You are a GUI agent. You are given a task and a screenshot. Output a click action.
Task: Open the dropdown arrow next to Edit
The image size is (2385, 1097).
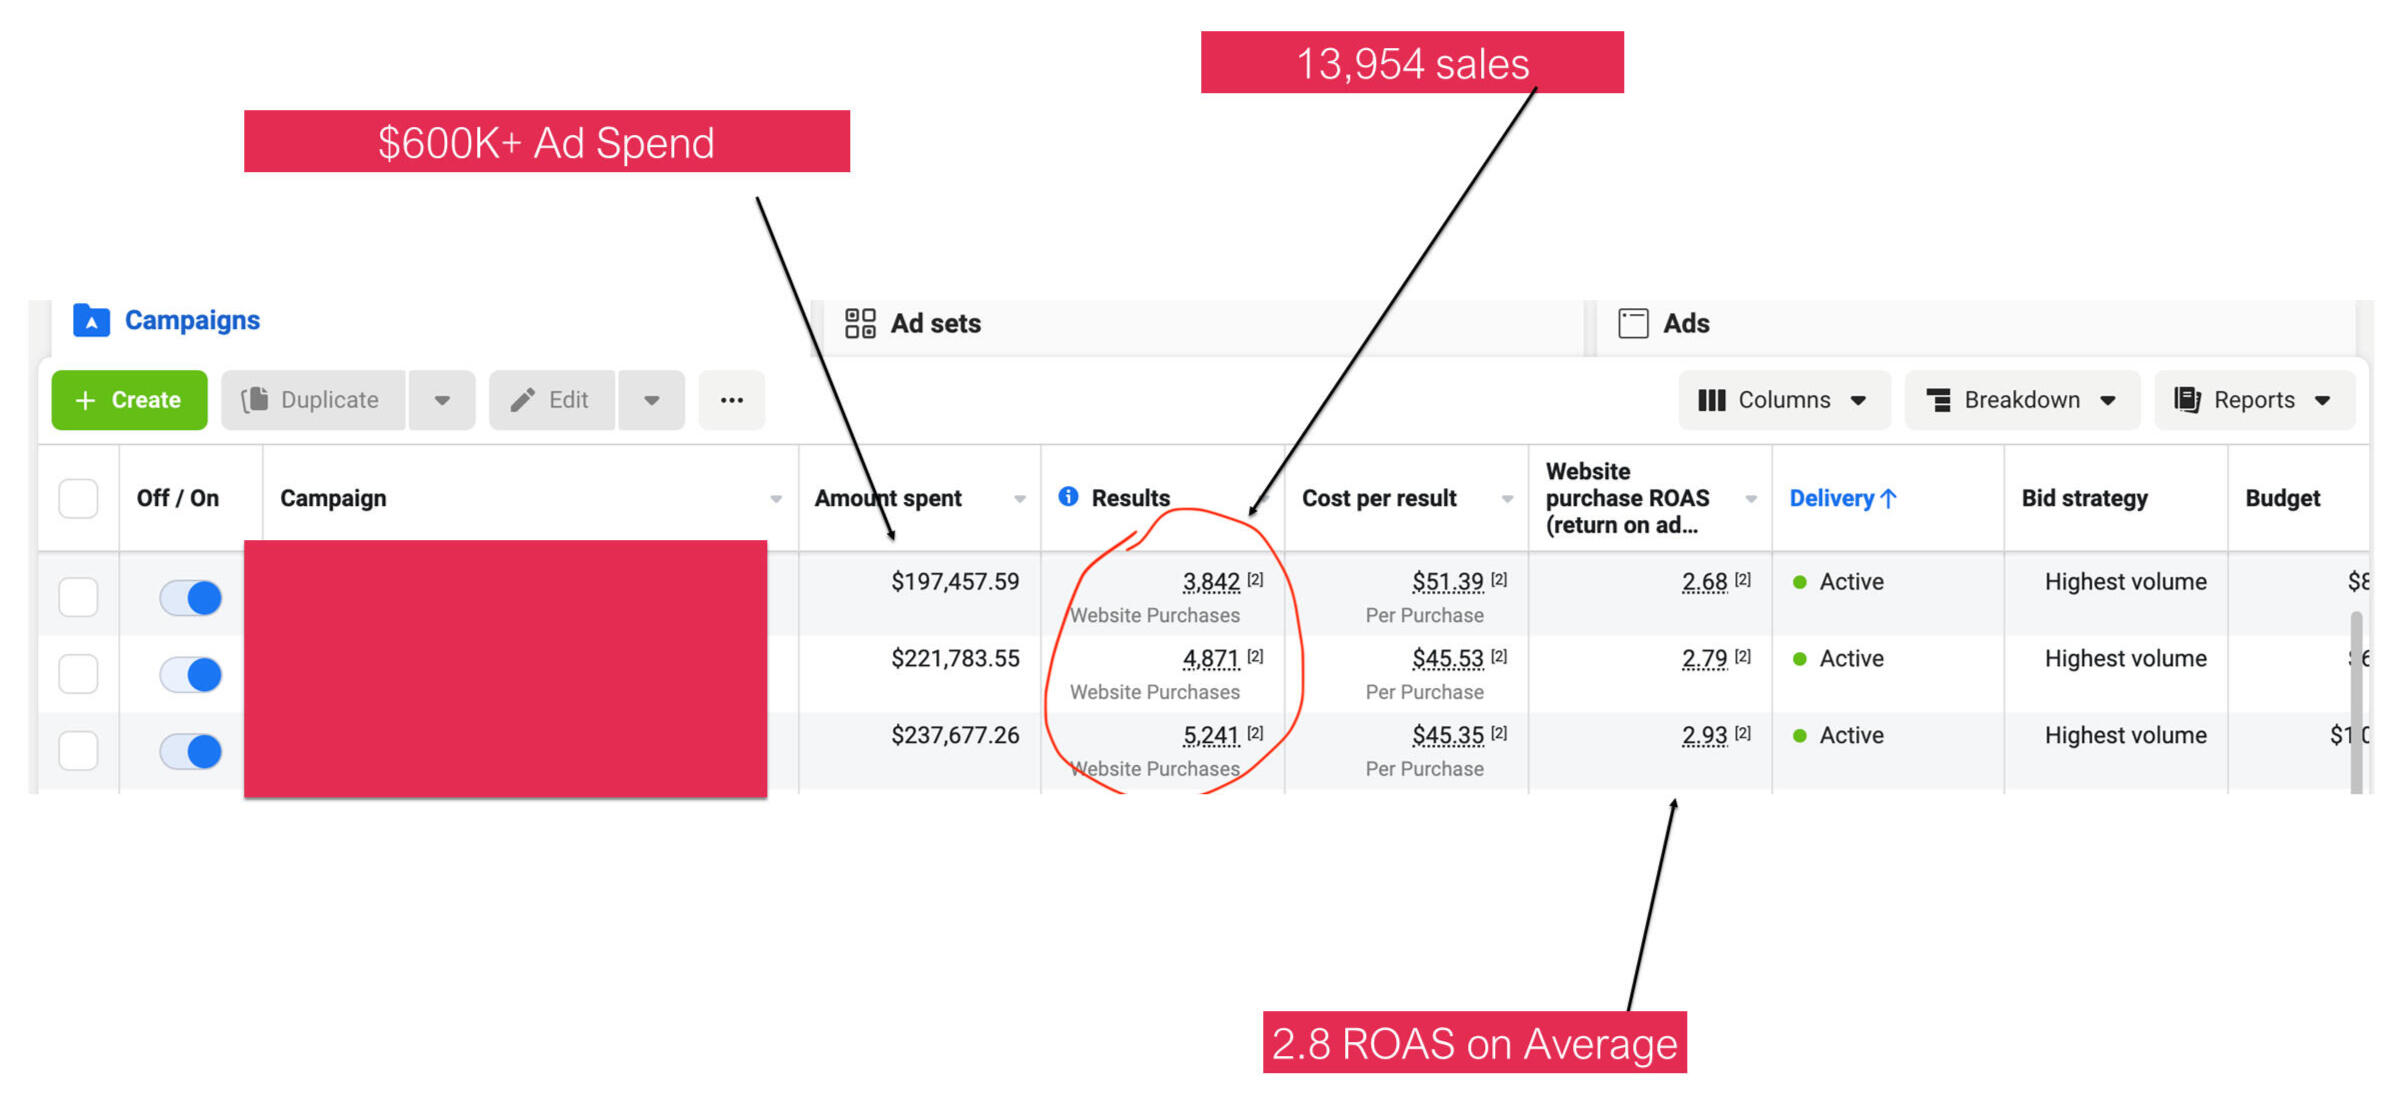coord(651,400)
